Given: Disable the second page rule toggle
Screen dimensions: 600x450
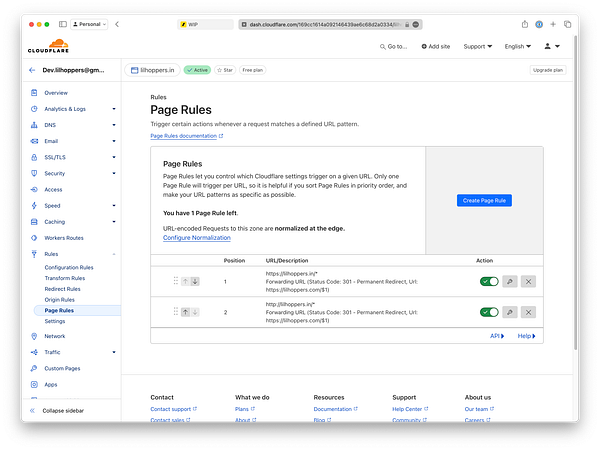Looking at the screenshot, I should (x=488, y=312).
